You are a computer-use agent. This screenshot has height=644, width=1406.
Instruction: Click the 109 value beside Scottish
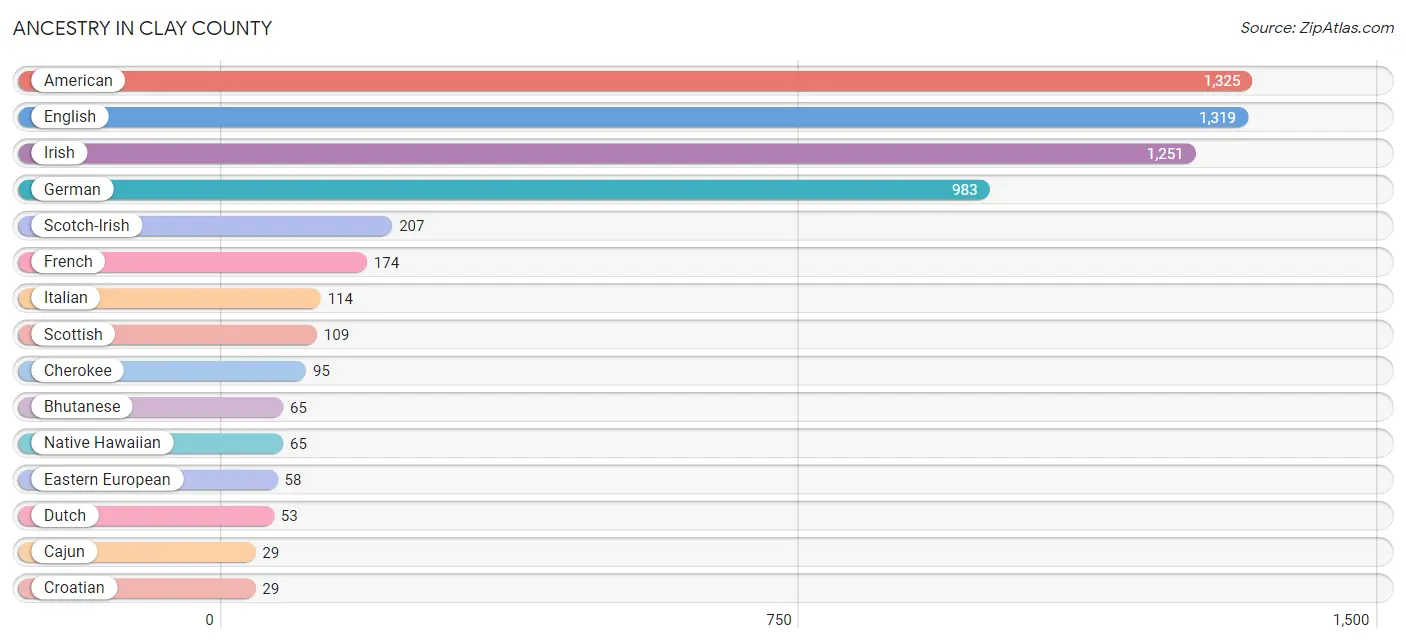click(336, 335)
